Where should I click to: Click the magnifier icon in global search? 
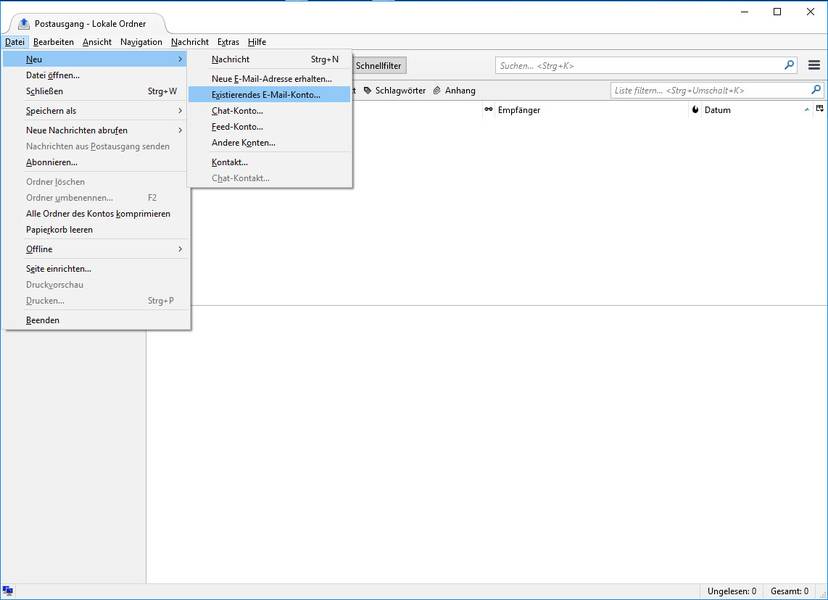pos(789,65)
